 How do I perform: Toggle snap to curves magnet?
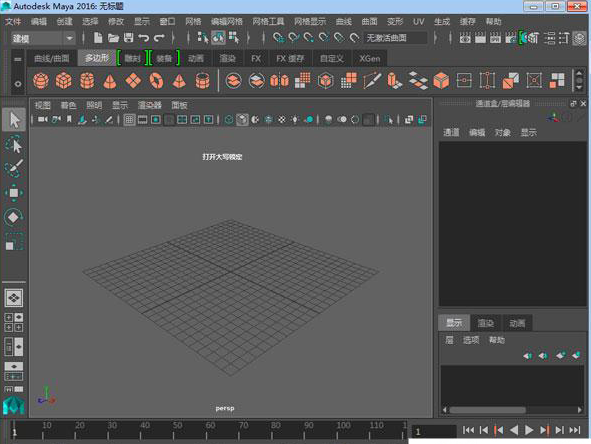294,38
